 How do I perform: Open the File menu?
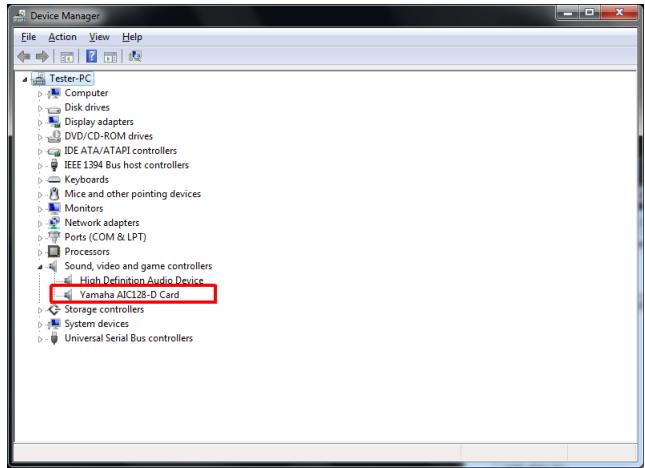[x=28, y=37]
